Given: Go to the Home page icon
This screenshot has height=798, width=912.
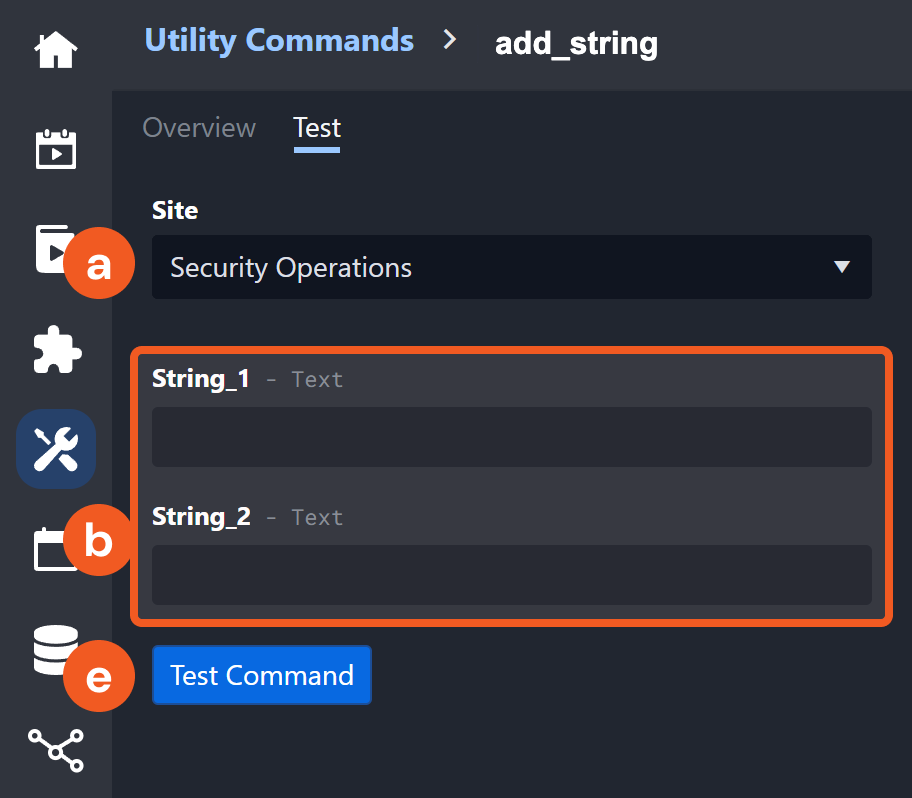Looking at the screenshot, I should 56,50.
